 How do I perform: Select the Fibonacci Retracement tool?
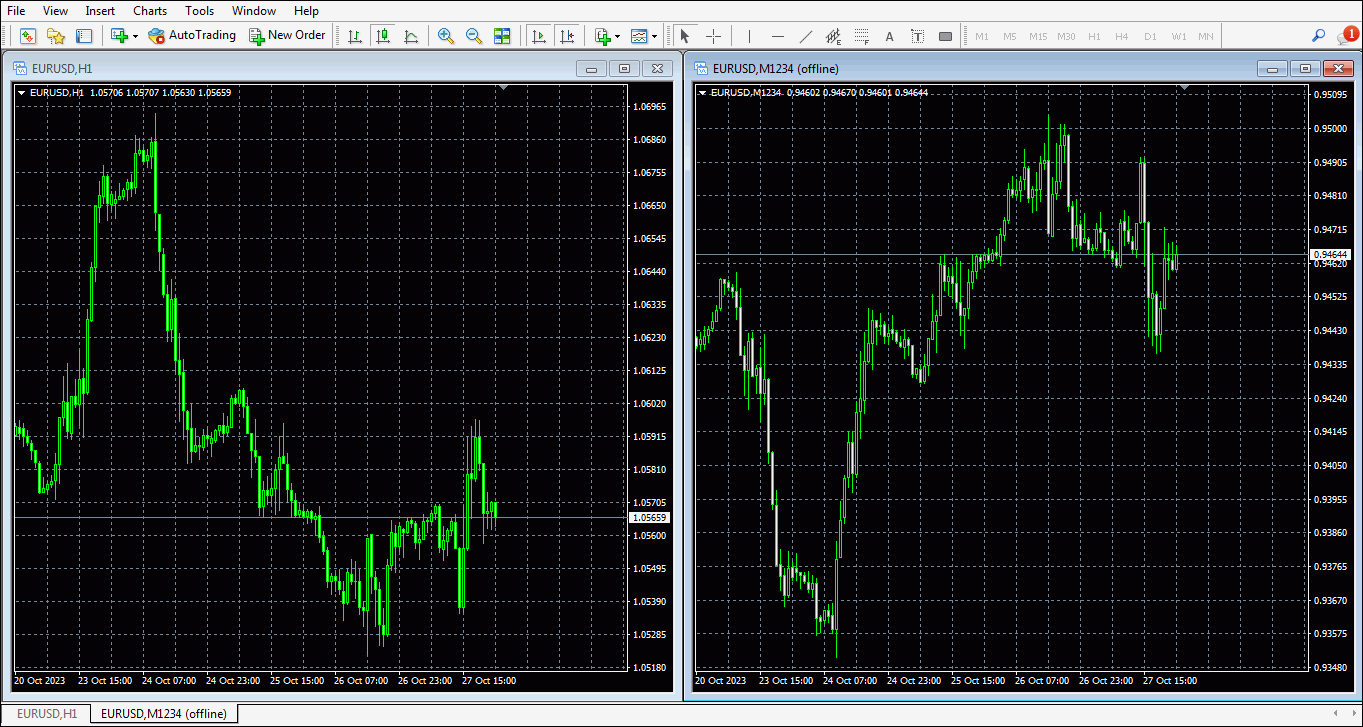click(x=861, y=36)
